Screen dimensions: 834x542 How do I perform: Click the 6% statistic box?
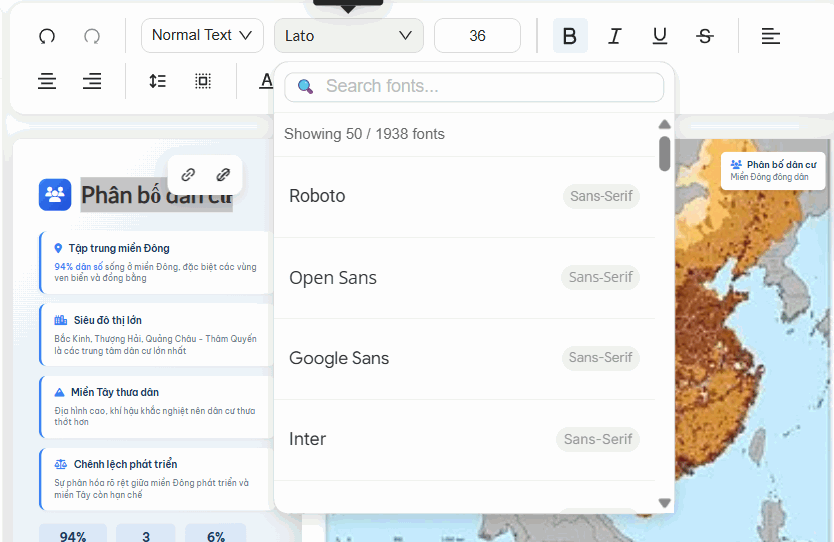pyautogui.click(x=216, y=533)
